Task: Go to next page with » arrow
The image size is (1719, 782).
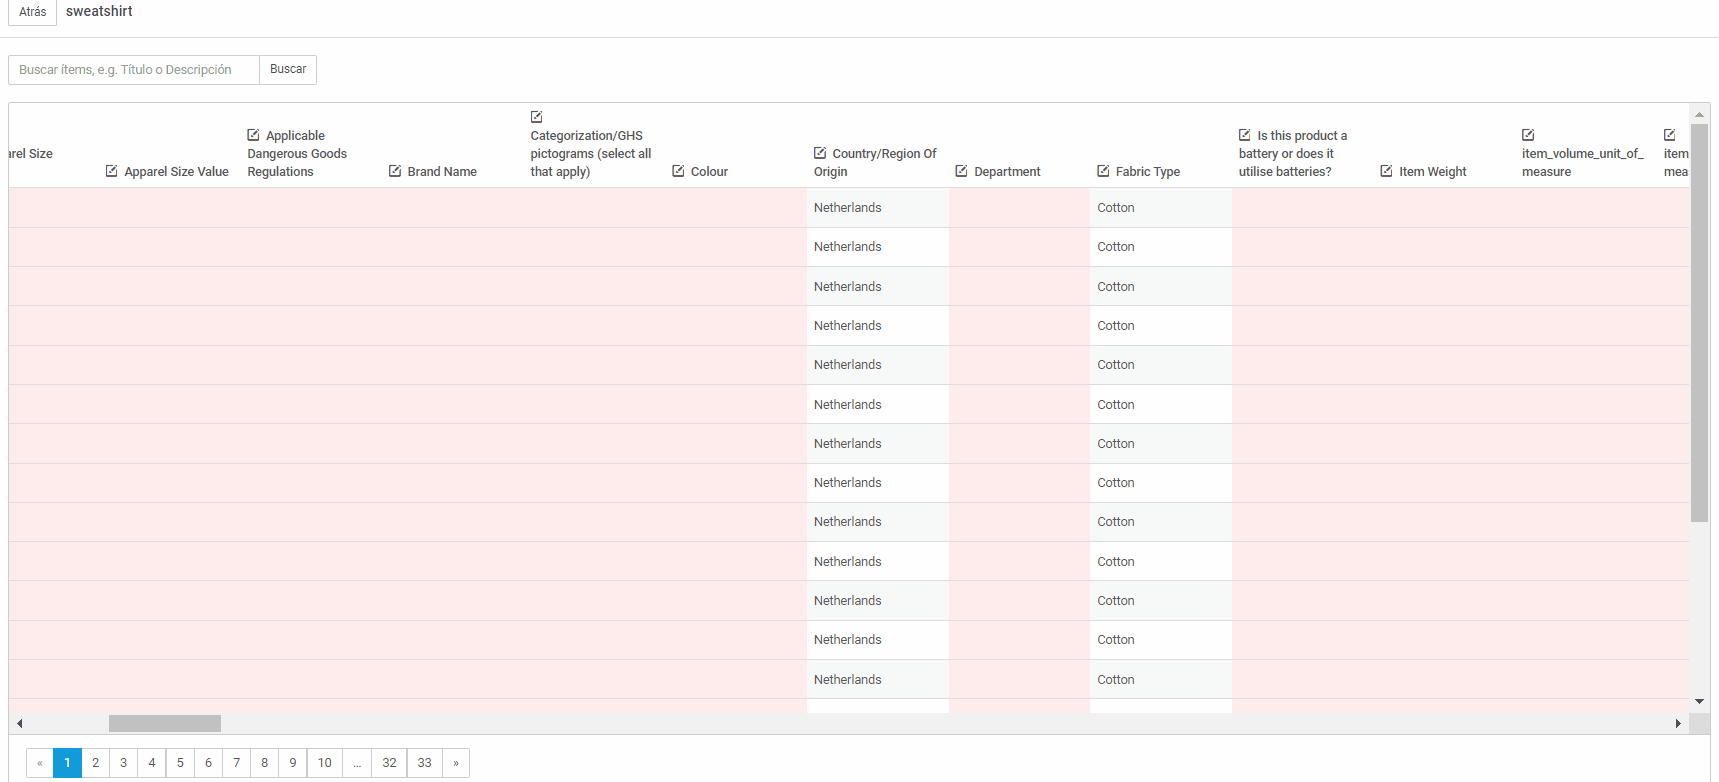Action: [456, 763]
